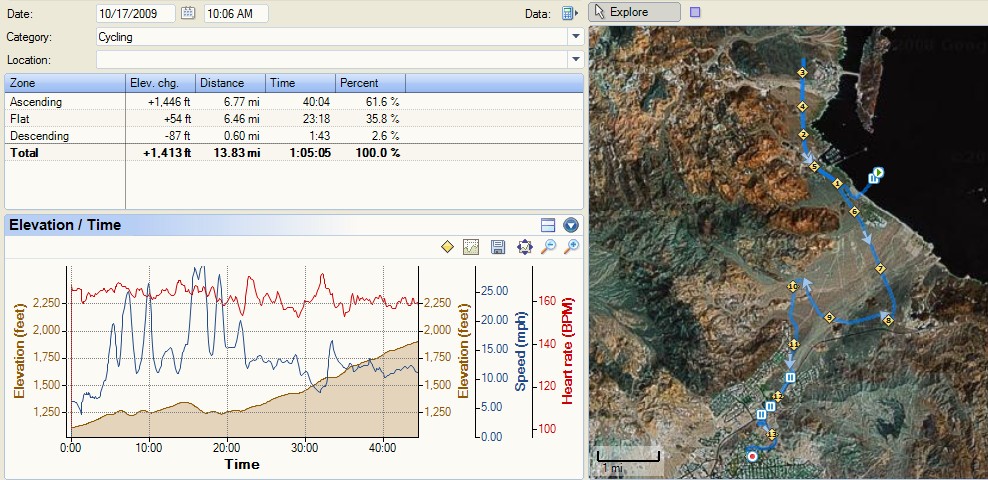Open the Data calculator menu icon
This screenshot has height=480, width=988.
pyautogui.click(x=569, y=13)
